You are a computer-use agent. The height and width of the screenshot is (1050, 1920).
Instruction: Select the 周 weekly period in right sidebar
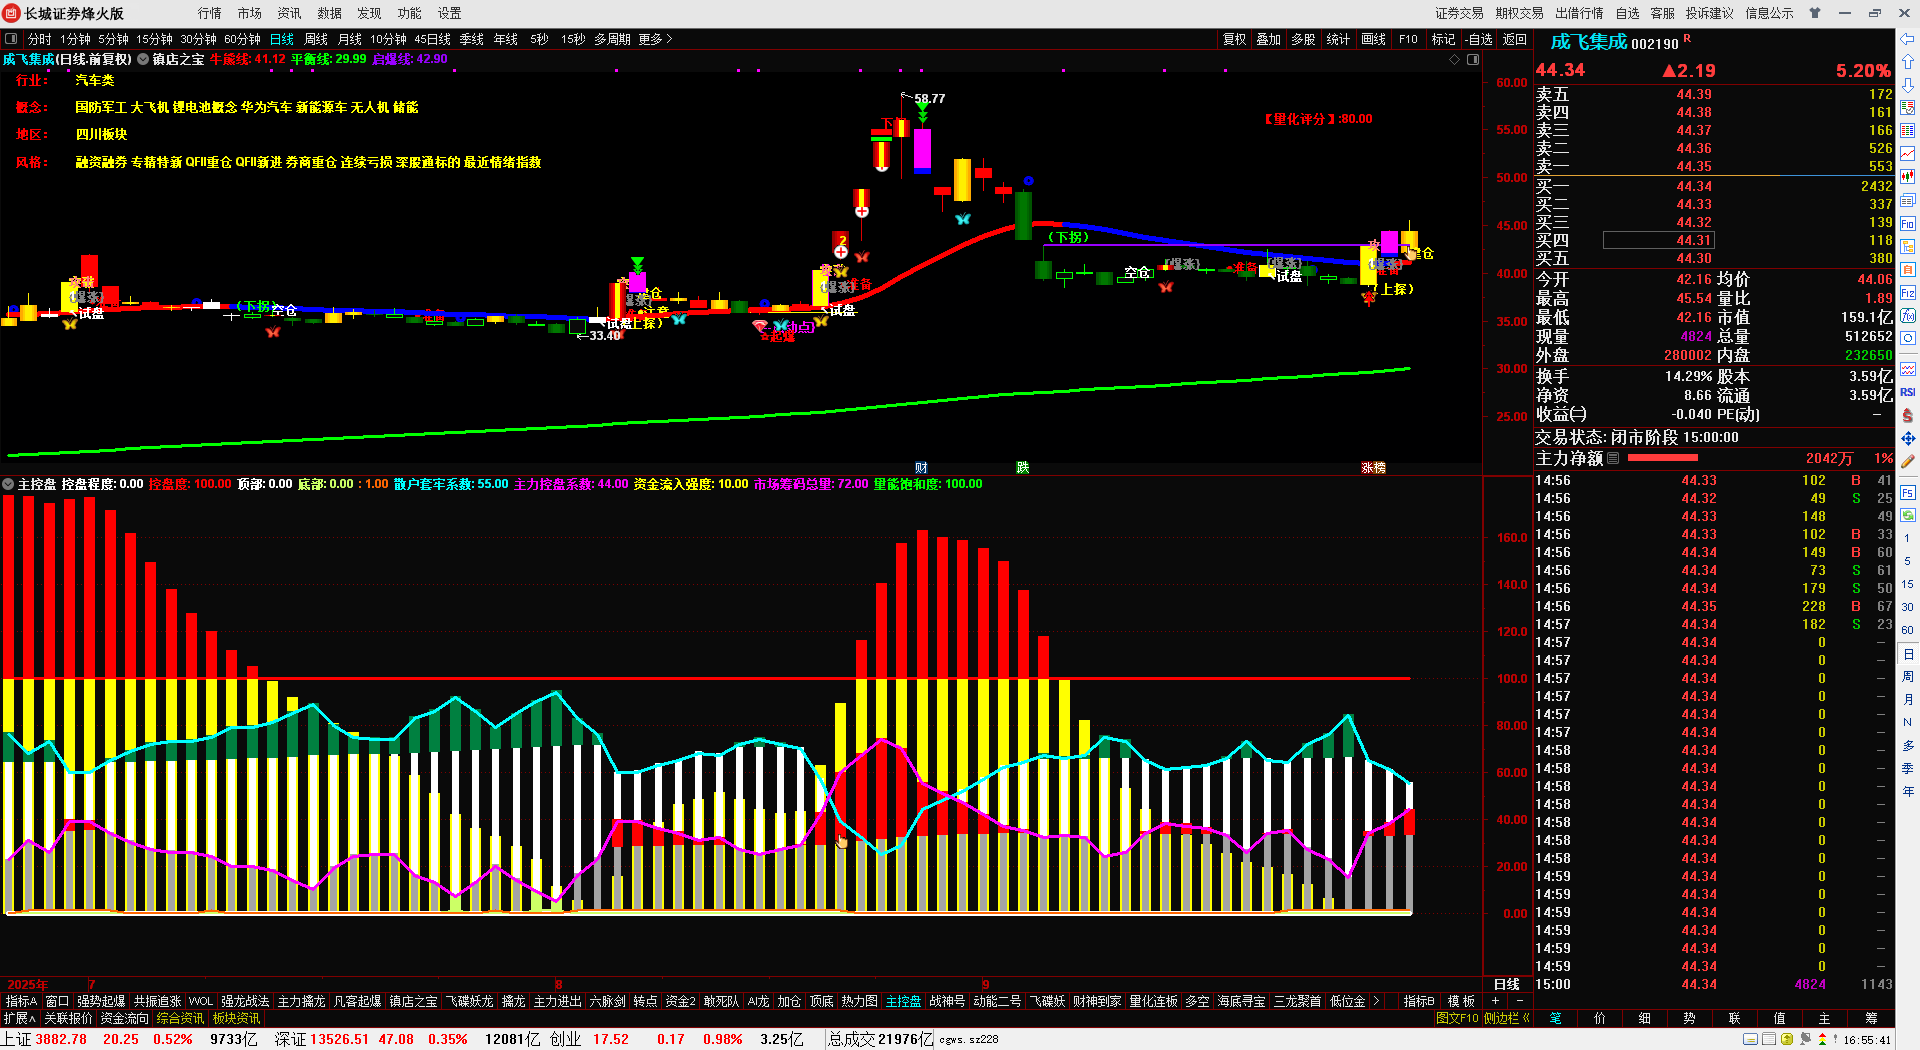coord(1908,677)
